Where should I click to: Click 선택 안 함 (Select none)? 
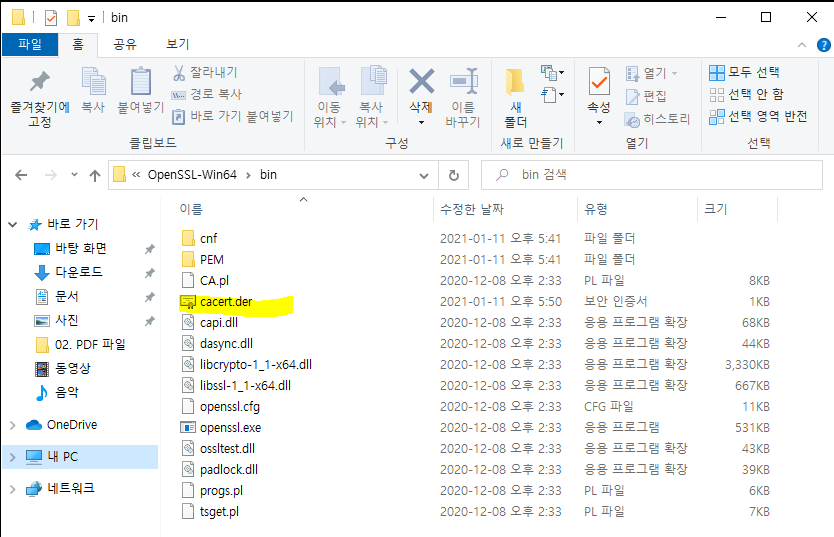tap(746, 95)
